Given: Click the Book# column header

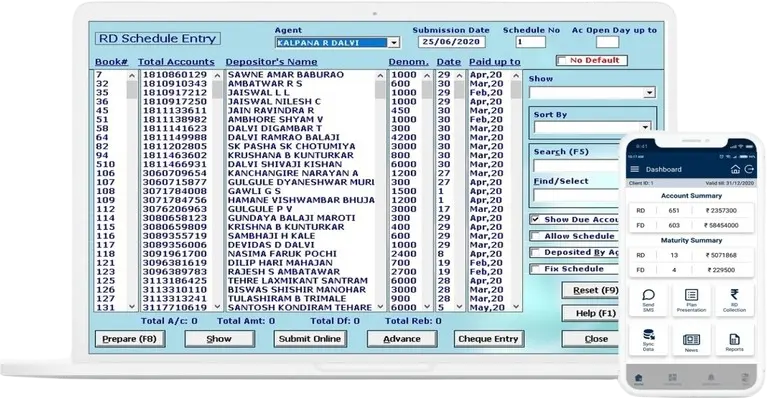Looking at the screenshot, I should pyautogui.click(x=112, y=62).
